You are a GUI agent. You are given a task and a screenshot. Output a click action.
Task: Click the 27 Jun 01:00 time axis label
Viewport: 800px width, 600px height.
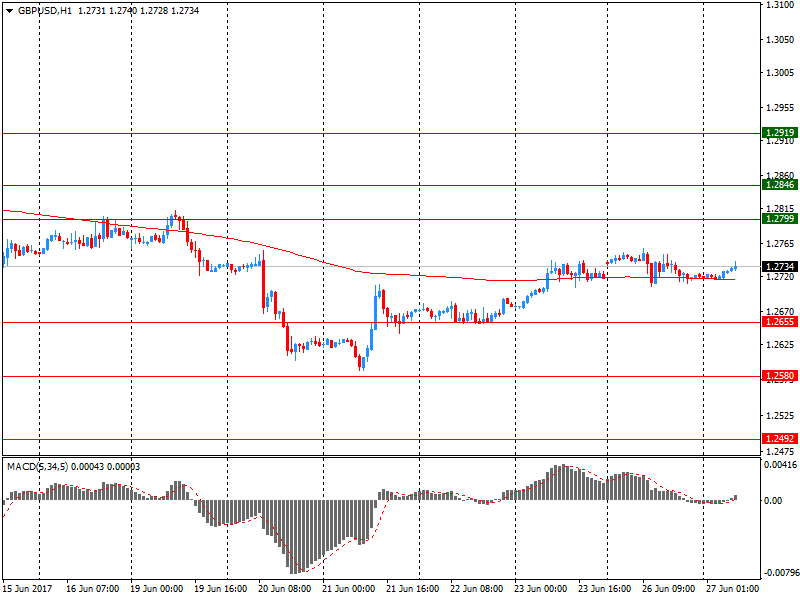[733, 589]
